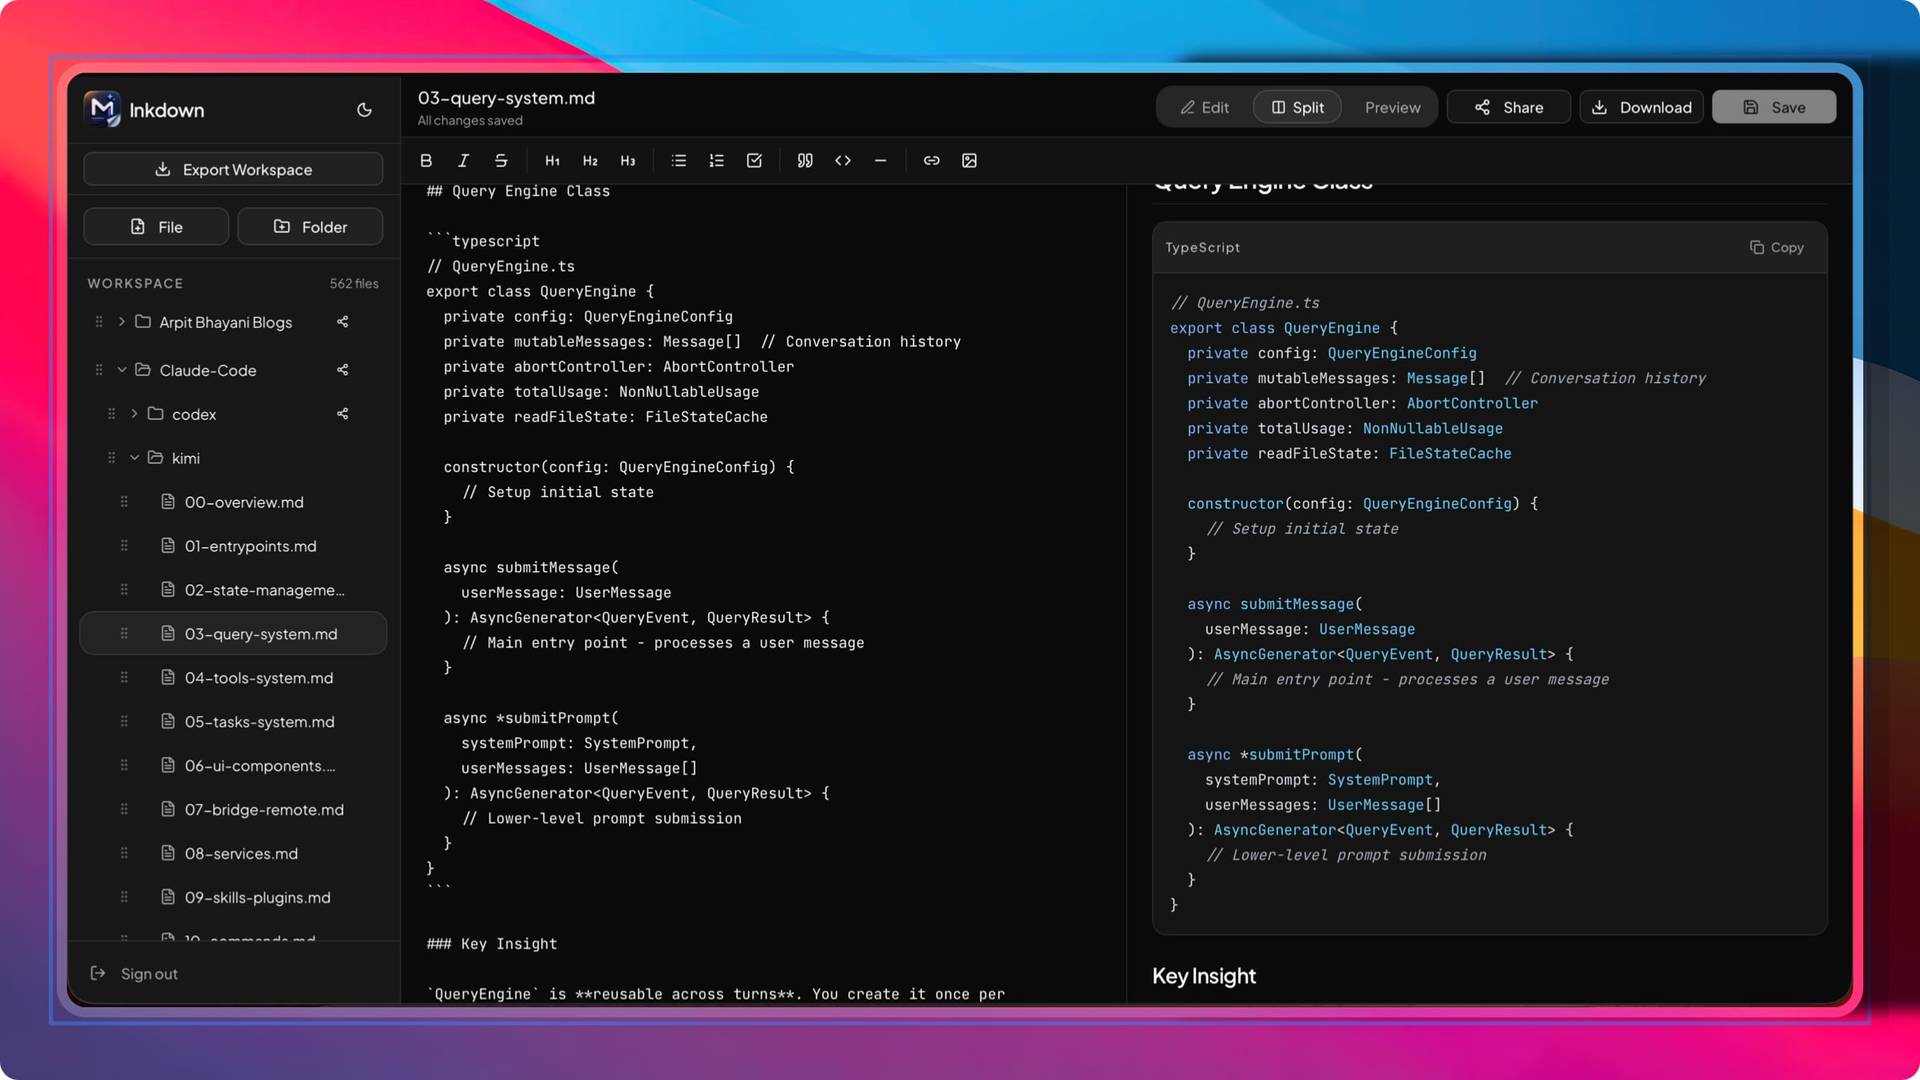Viewport: 1920px width, 1080px height.
Task: Share the codex folder
Action: pos(343,414)
